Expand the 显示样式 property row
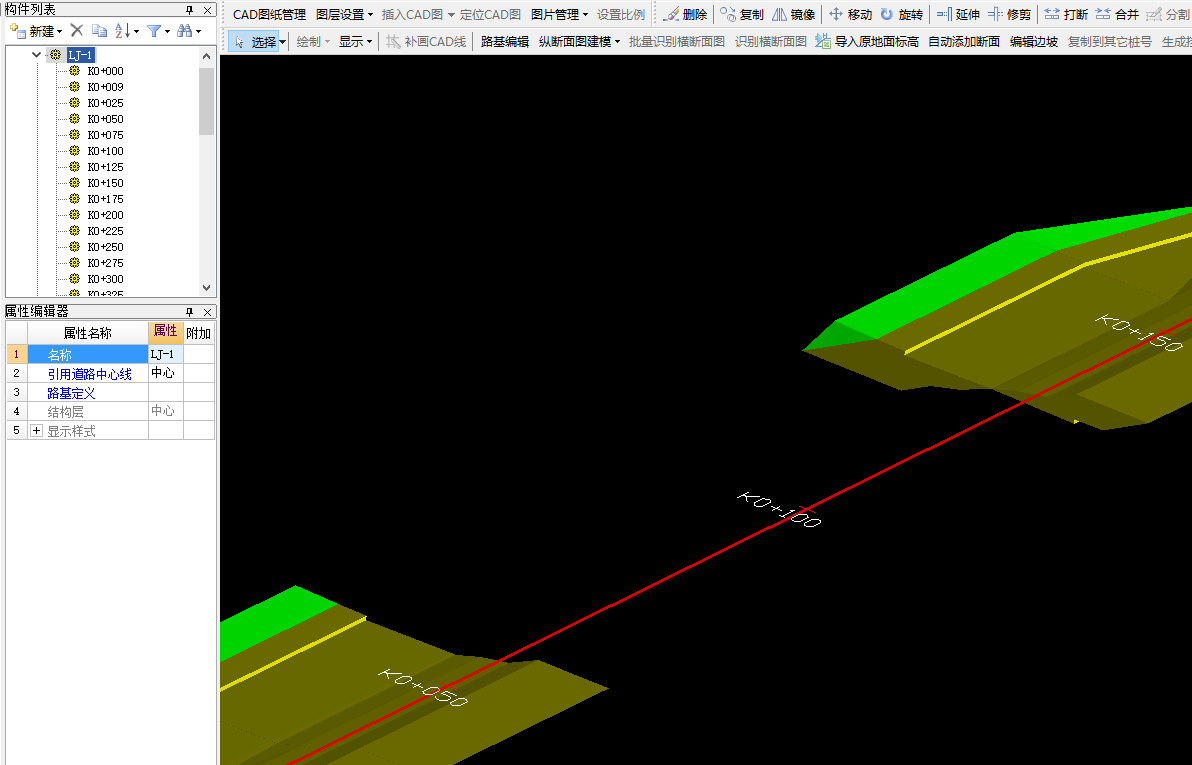Screen dimensions: 1192x765 coord(37,431)
